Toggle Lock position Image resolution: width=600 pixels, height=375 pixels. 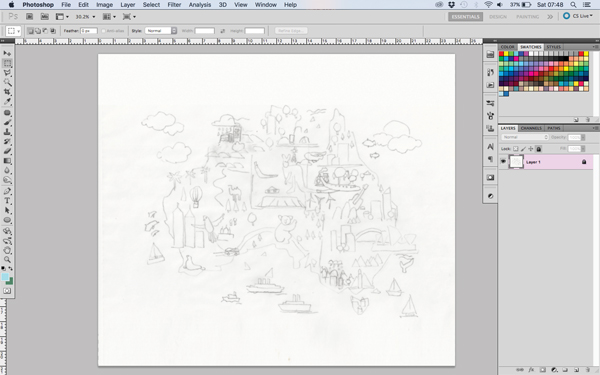pos(531,148)
